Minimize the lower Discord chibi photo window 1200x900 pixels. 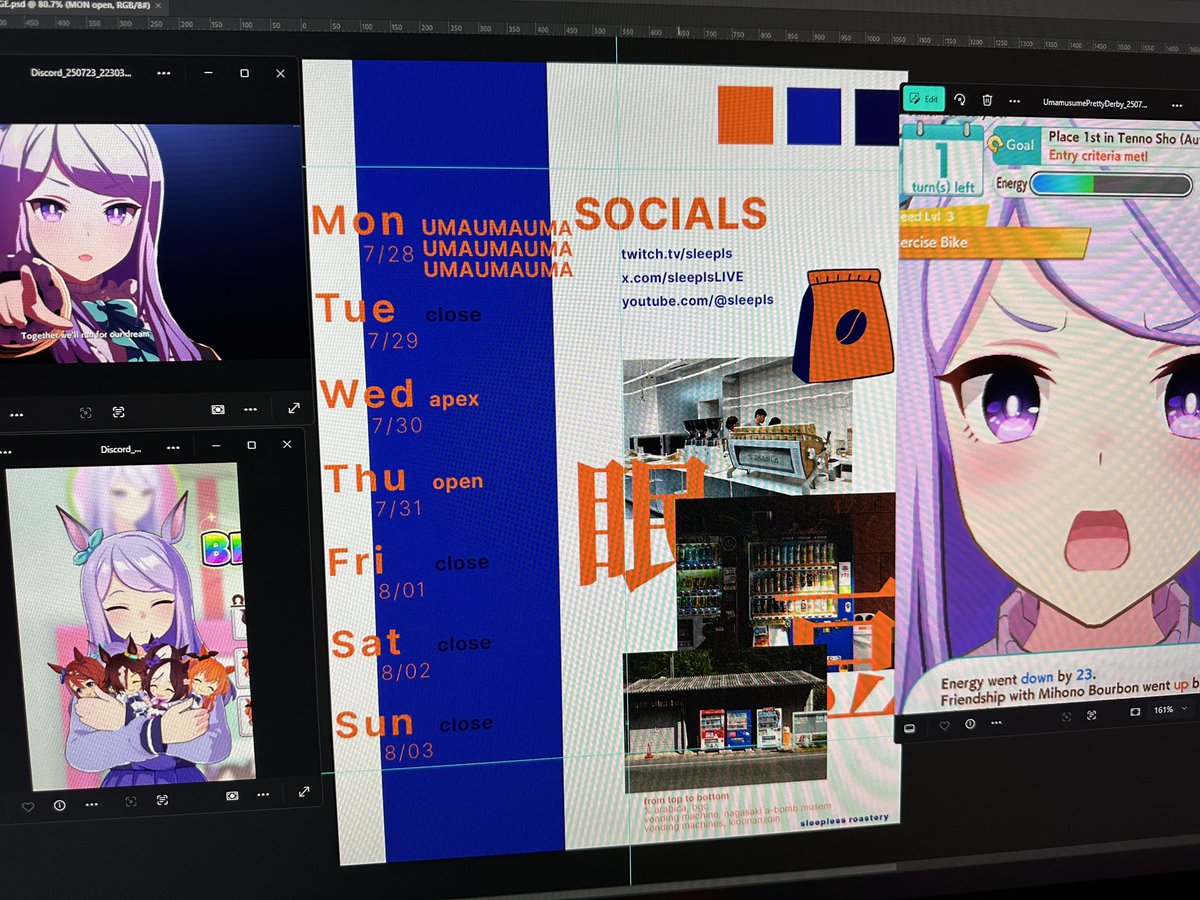[218, 446]
